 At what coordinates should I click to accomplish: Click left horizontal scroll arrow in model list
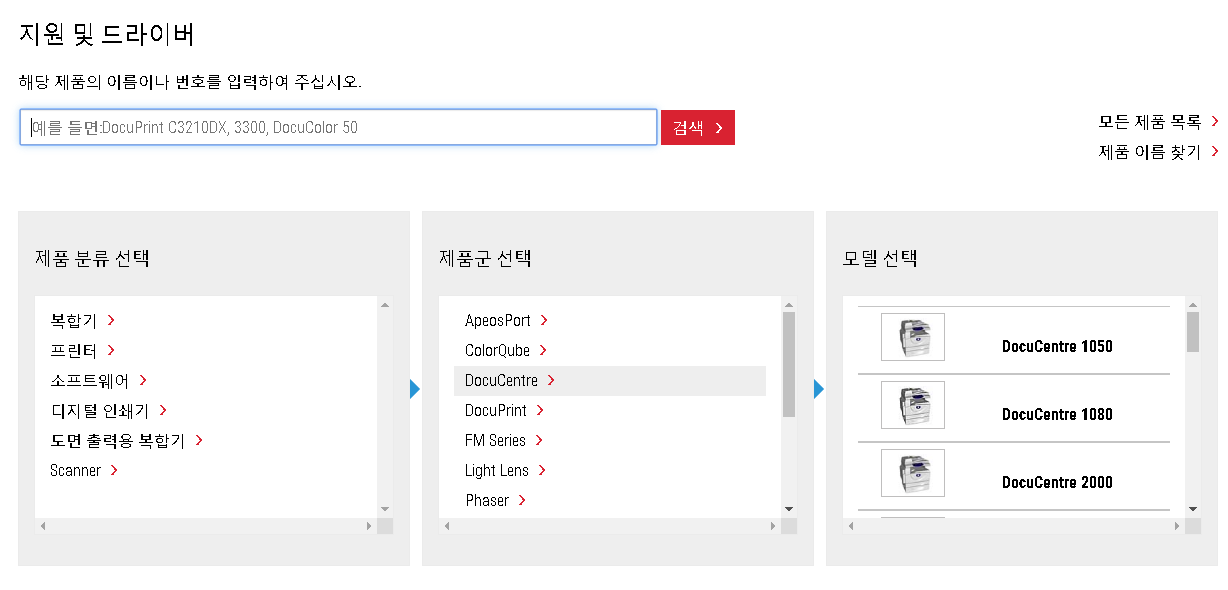[x=851, y=526]
